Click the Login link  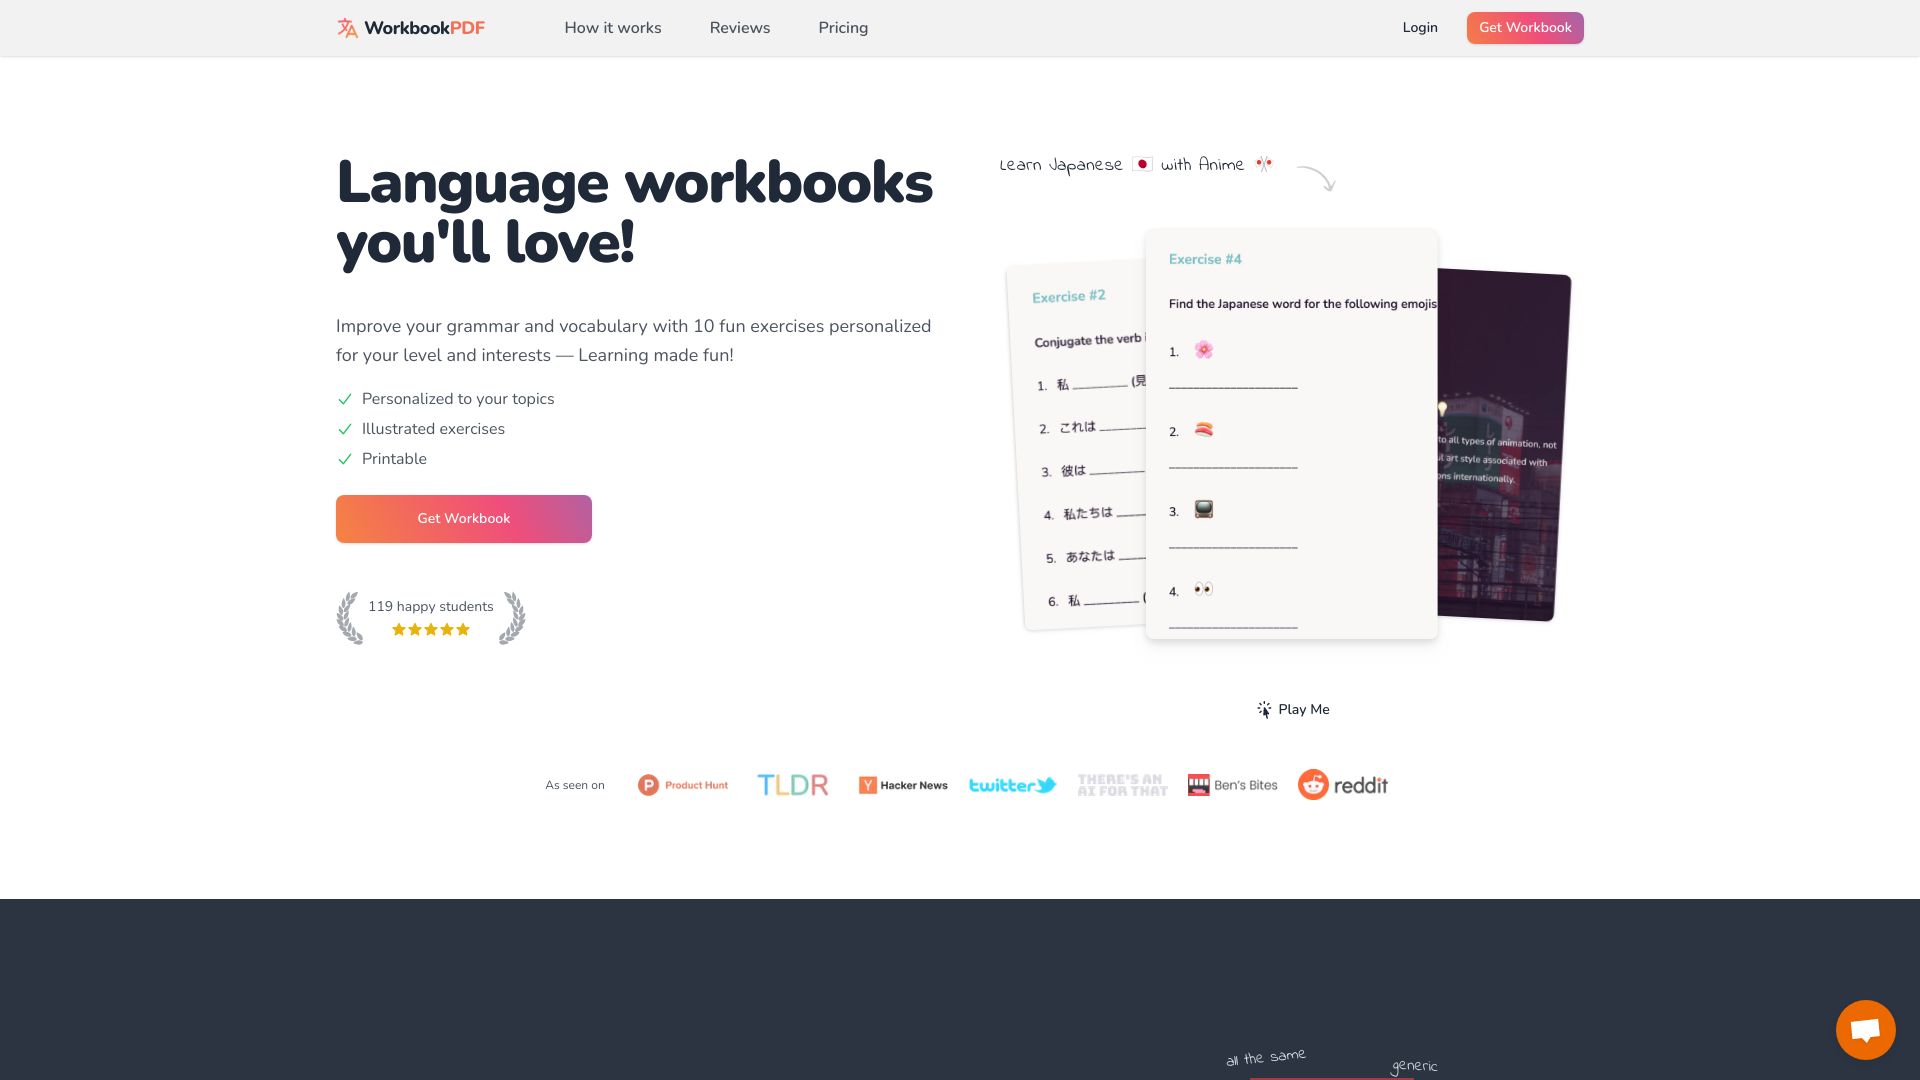(x=1419, y=28)
